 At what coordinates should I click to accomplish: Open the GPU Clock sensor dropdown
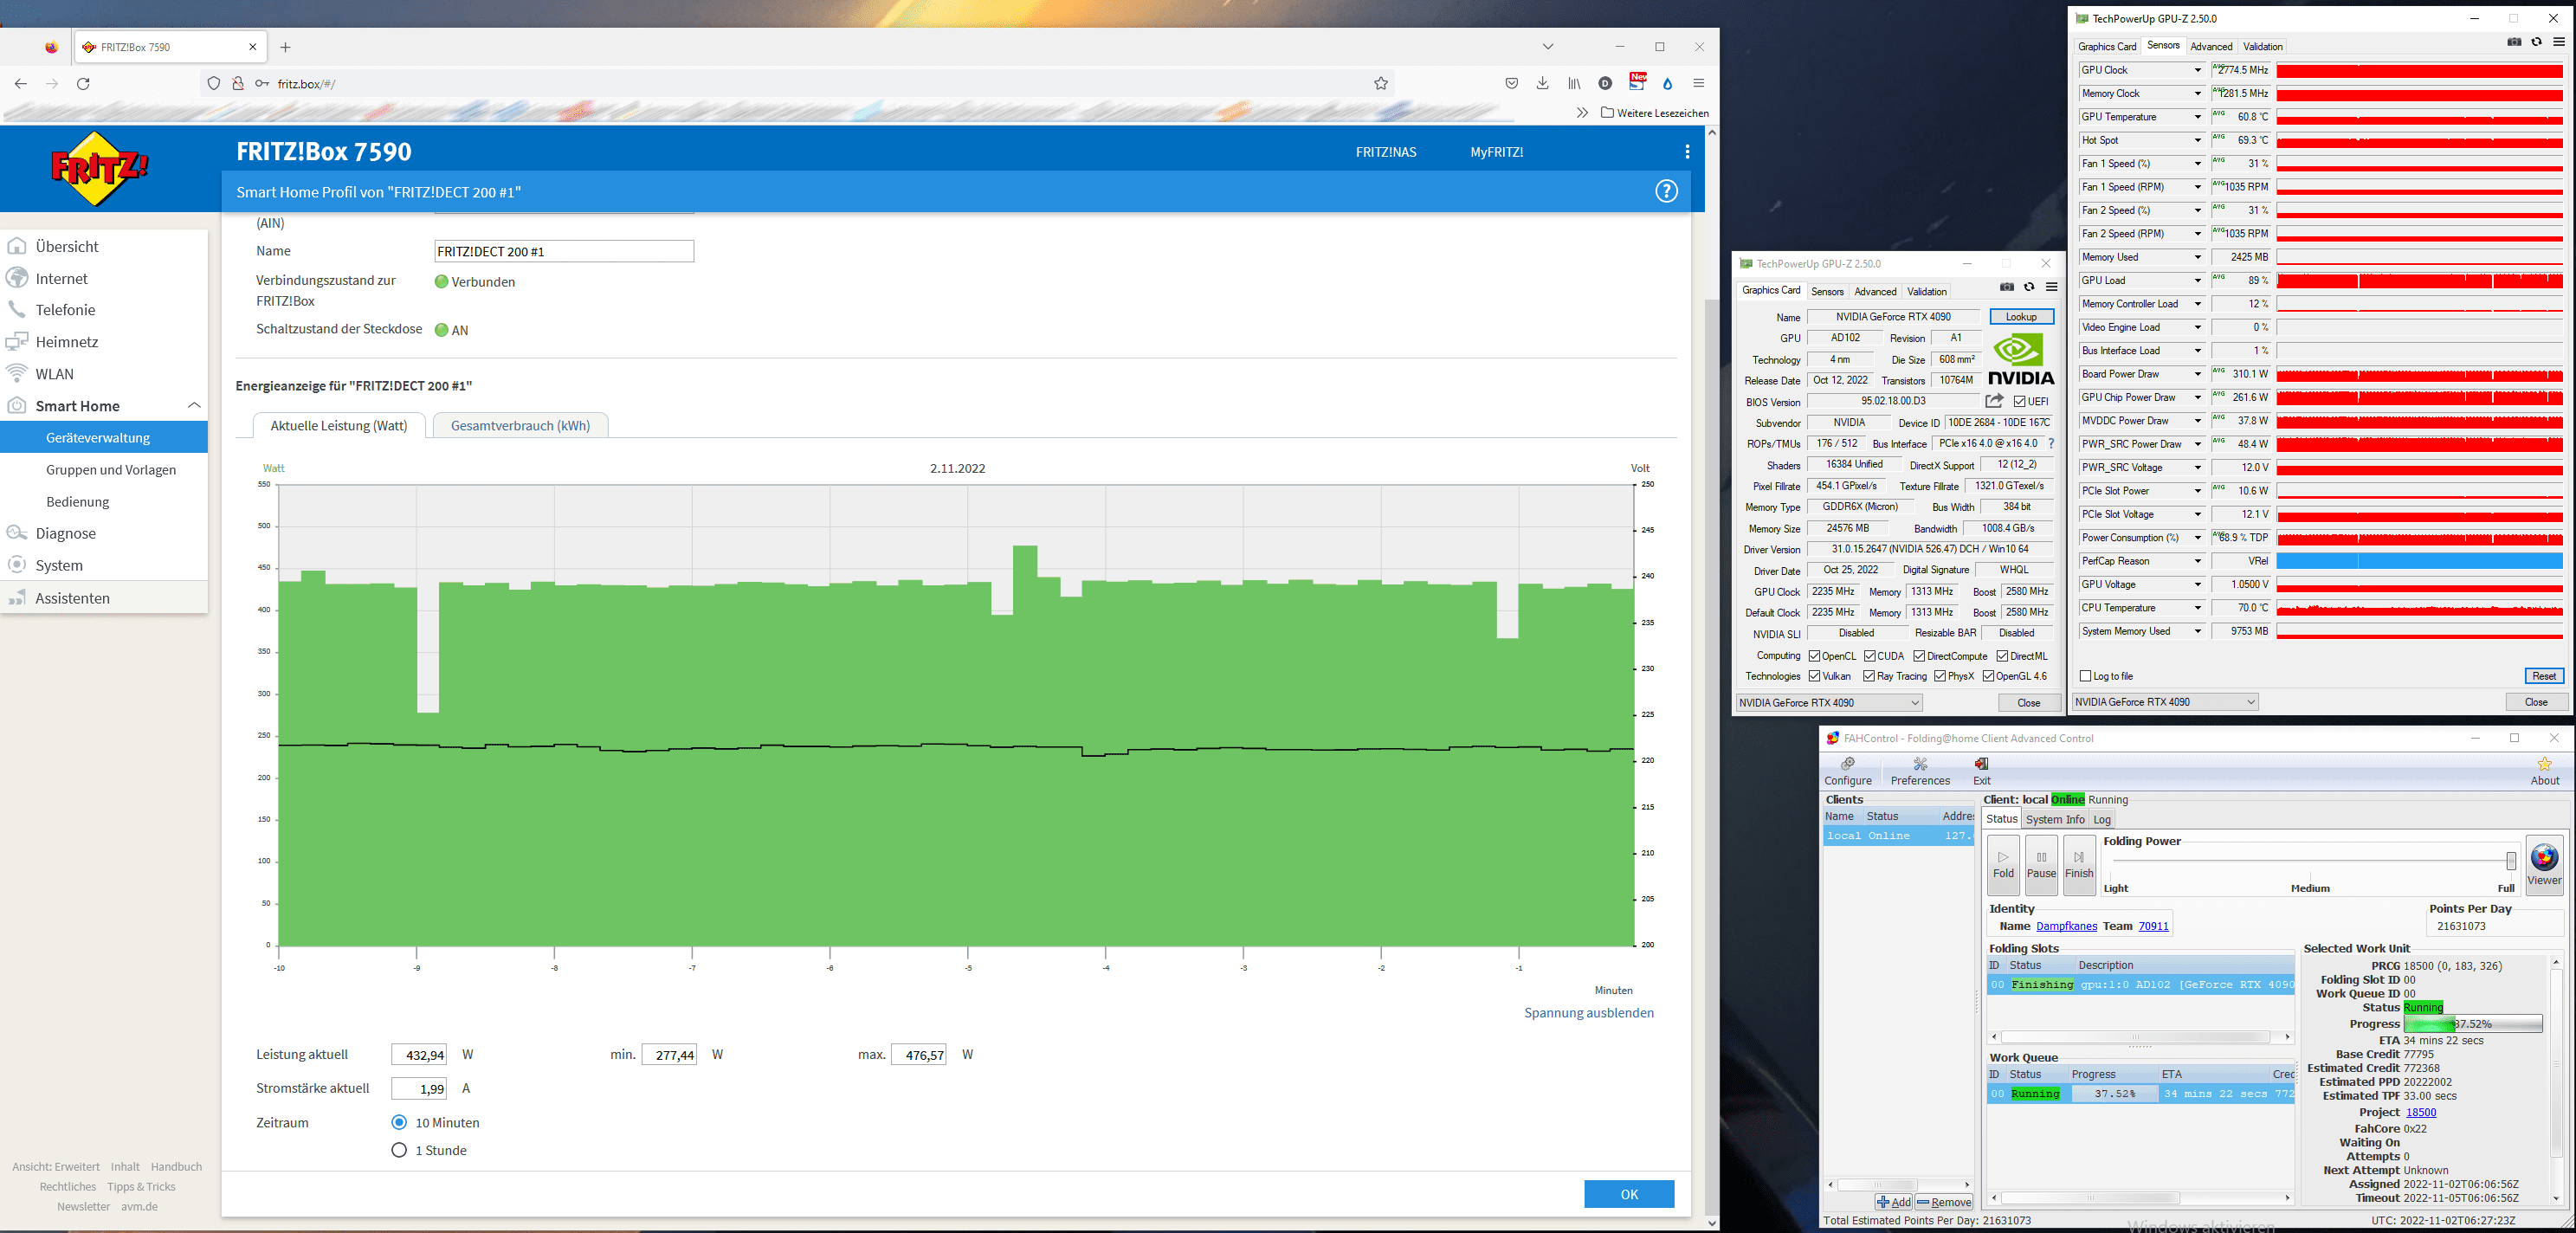pos(2197,70)
